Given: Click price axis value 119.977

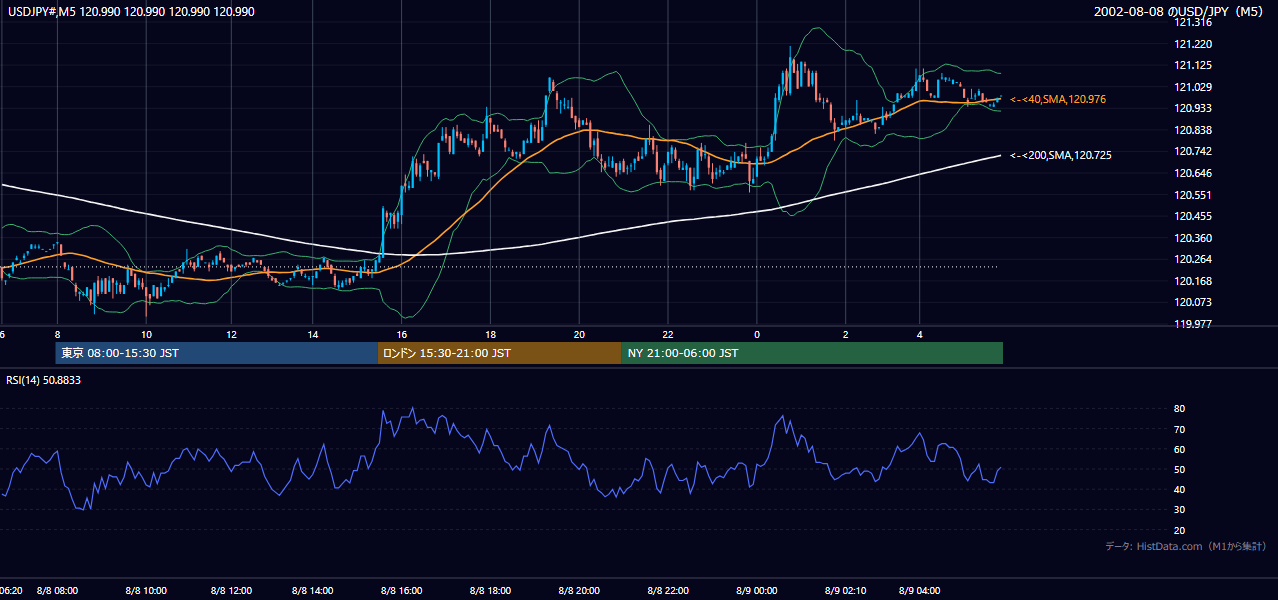Looking at the screenshot, I should click(1193, 324).
